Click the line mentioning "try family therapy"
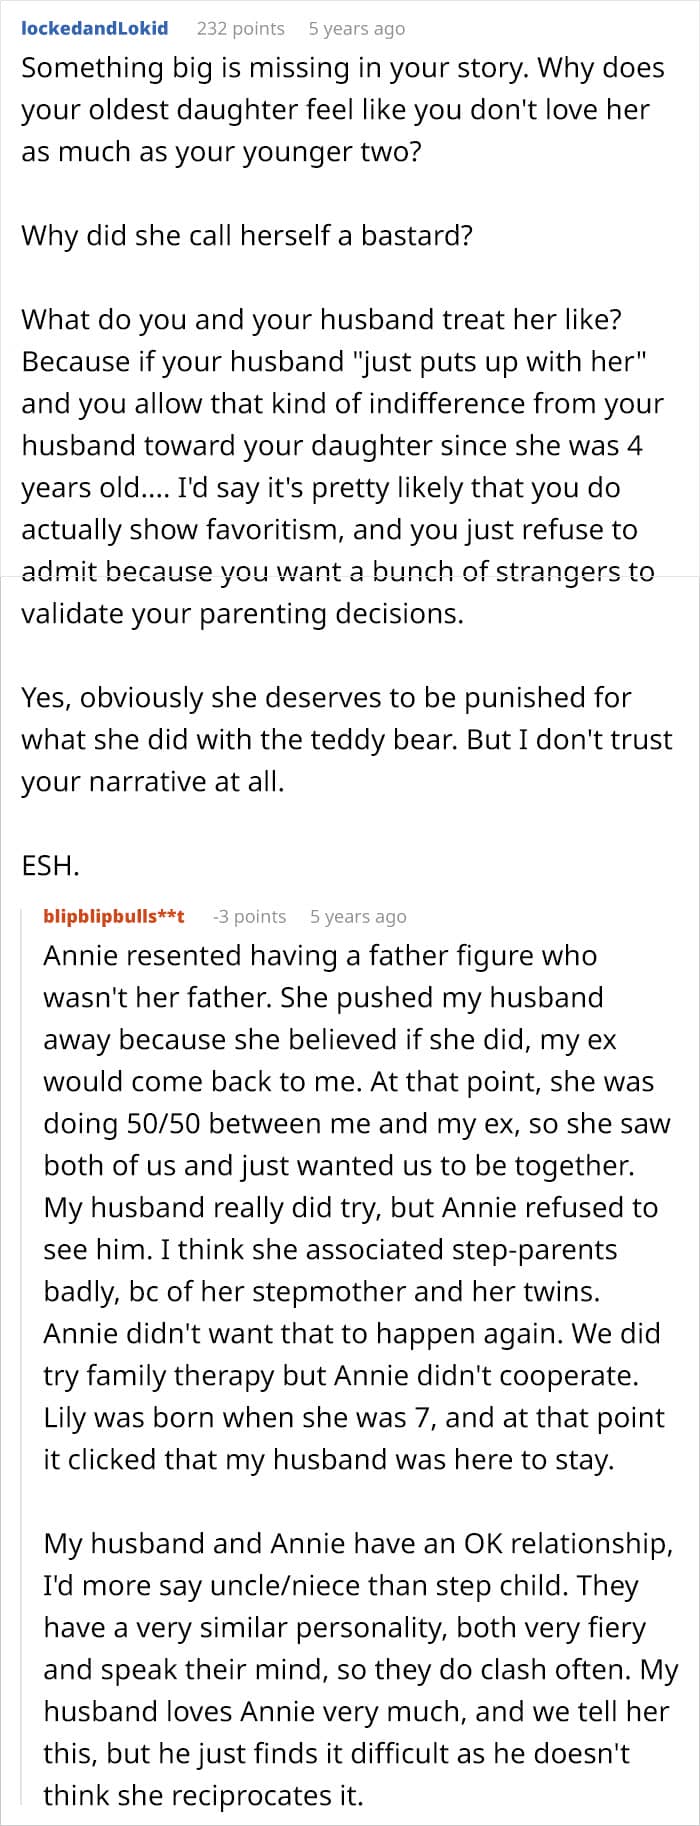 coord(341,1376)
